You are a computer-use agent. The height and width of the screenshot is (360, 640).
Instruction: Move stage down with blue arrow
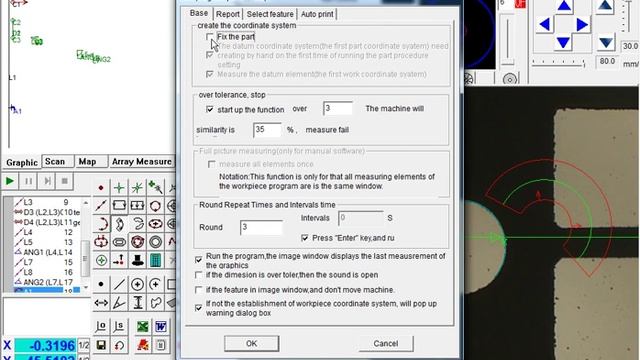pyautogui.click(x=564, y=42)
